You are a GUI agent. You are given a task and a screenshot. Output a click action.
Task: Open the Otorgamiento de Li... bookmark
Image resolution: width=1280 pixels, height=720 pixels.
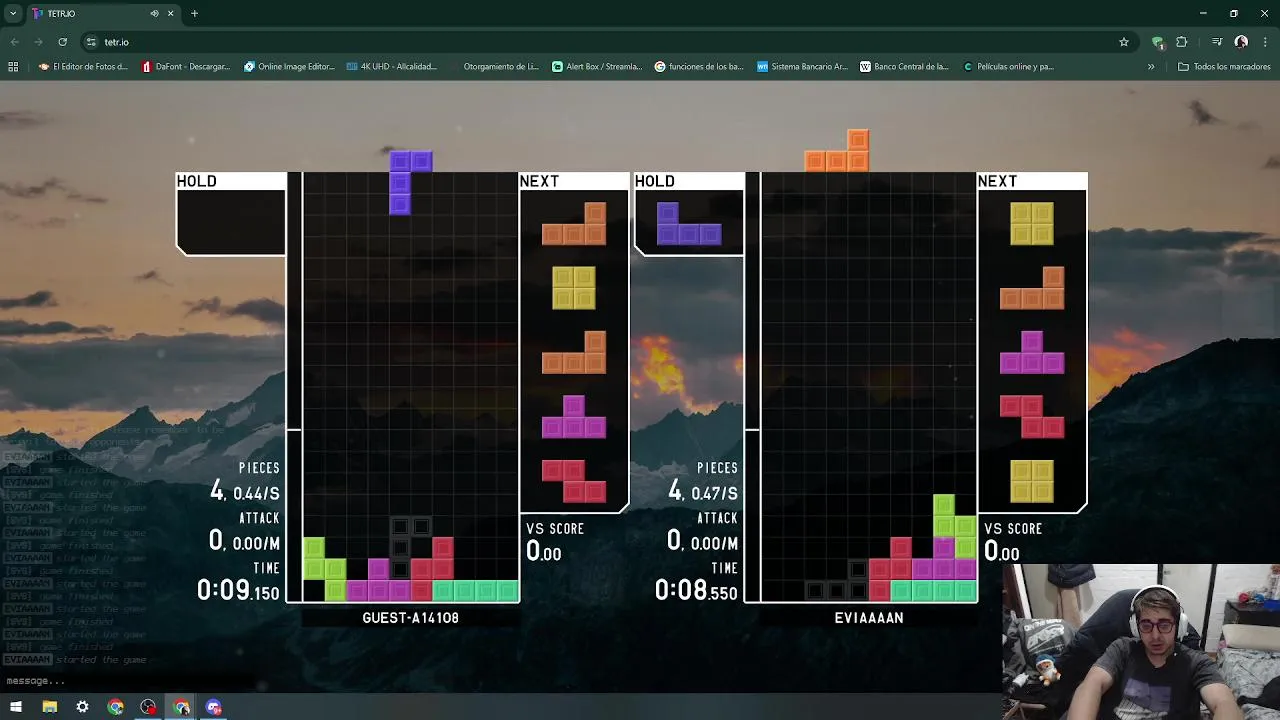click(495, 67)
